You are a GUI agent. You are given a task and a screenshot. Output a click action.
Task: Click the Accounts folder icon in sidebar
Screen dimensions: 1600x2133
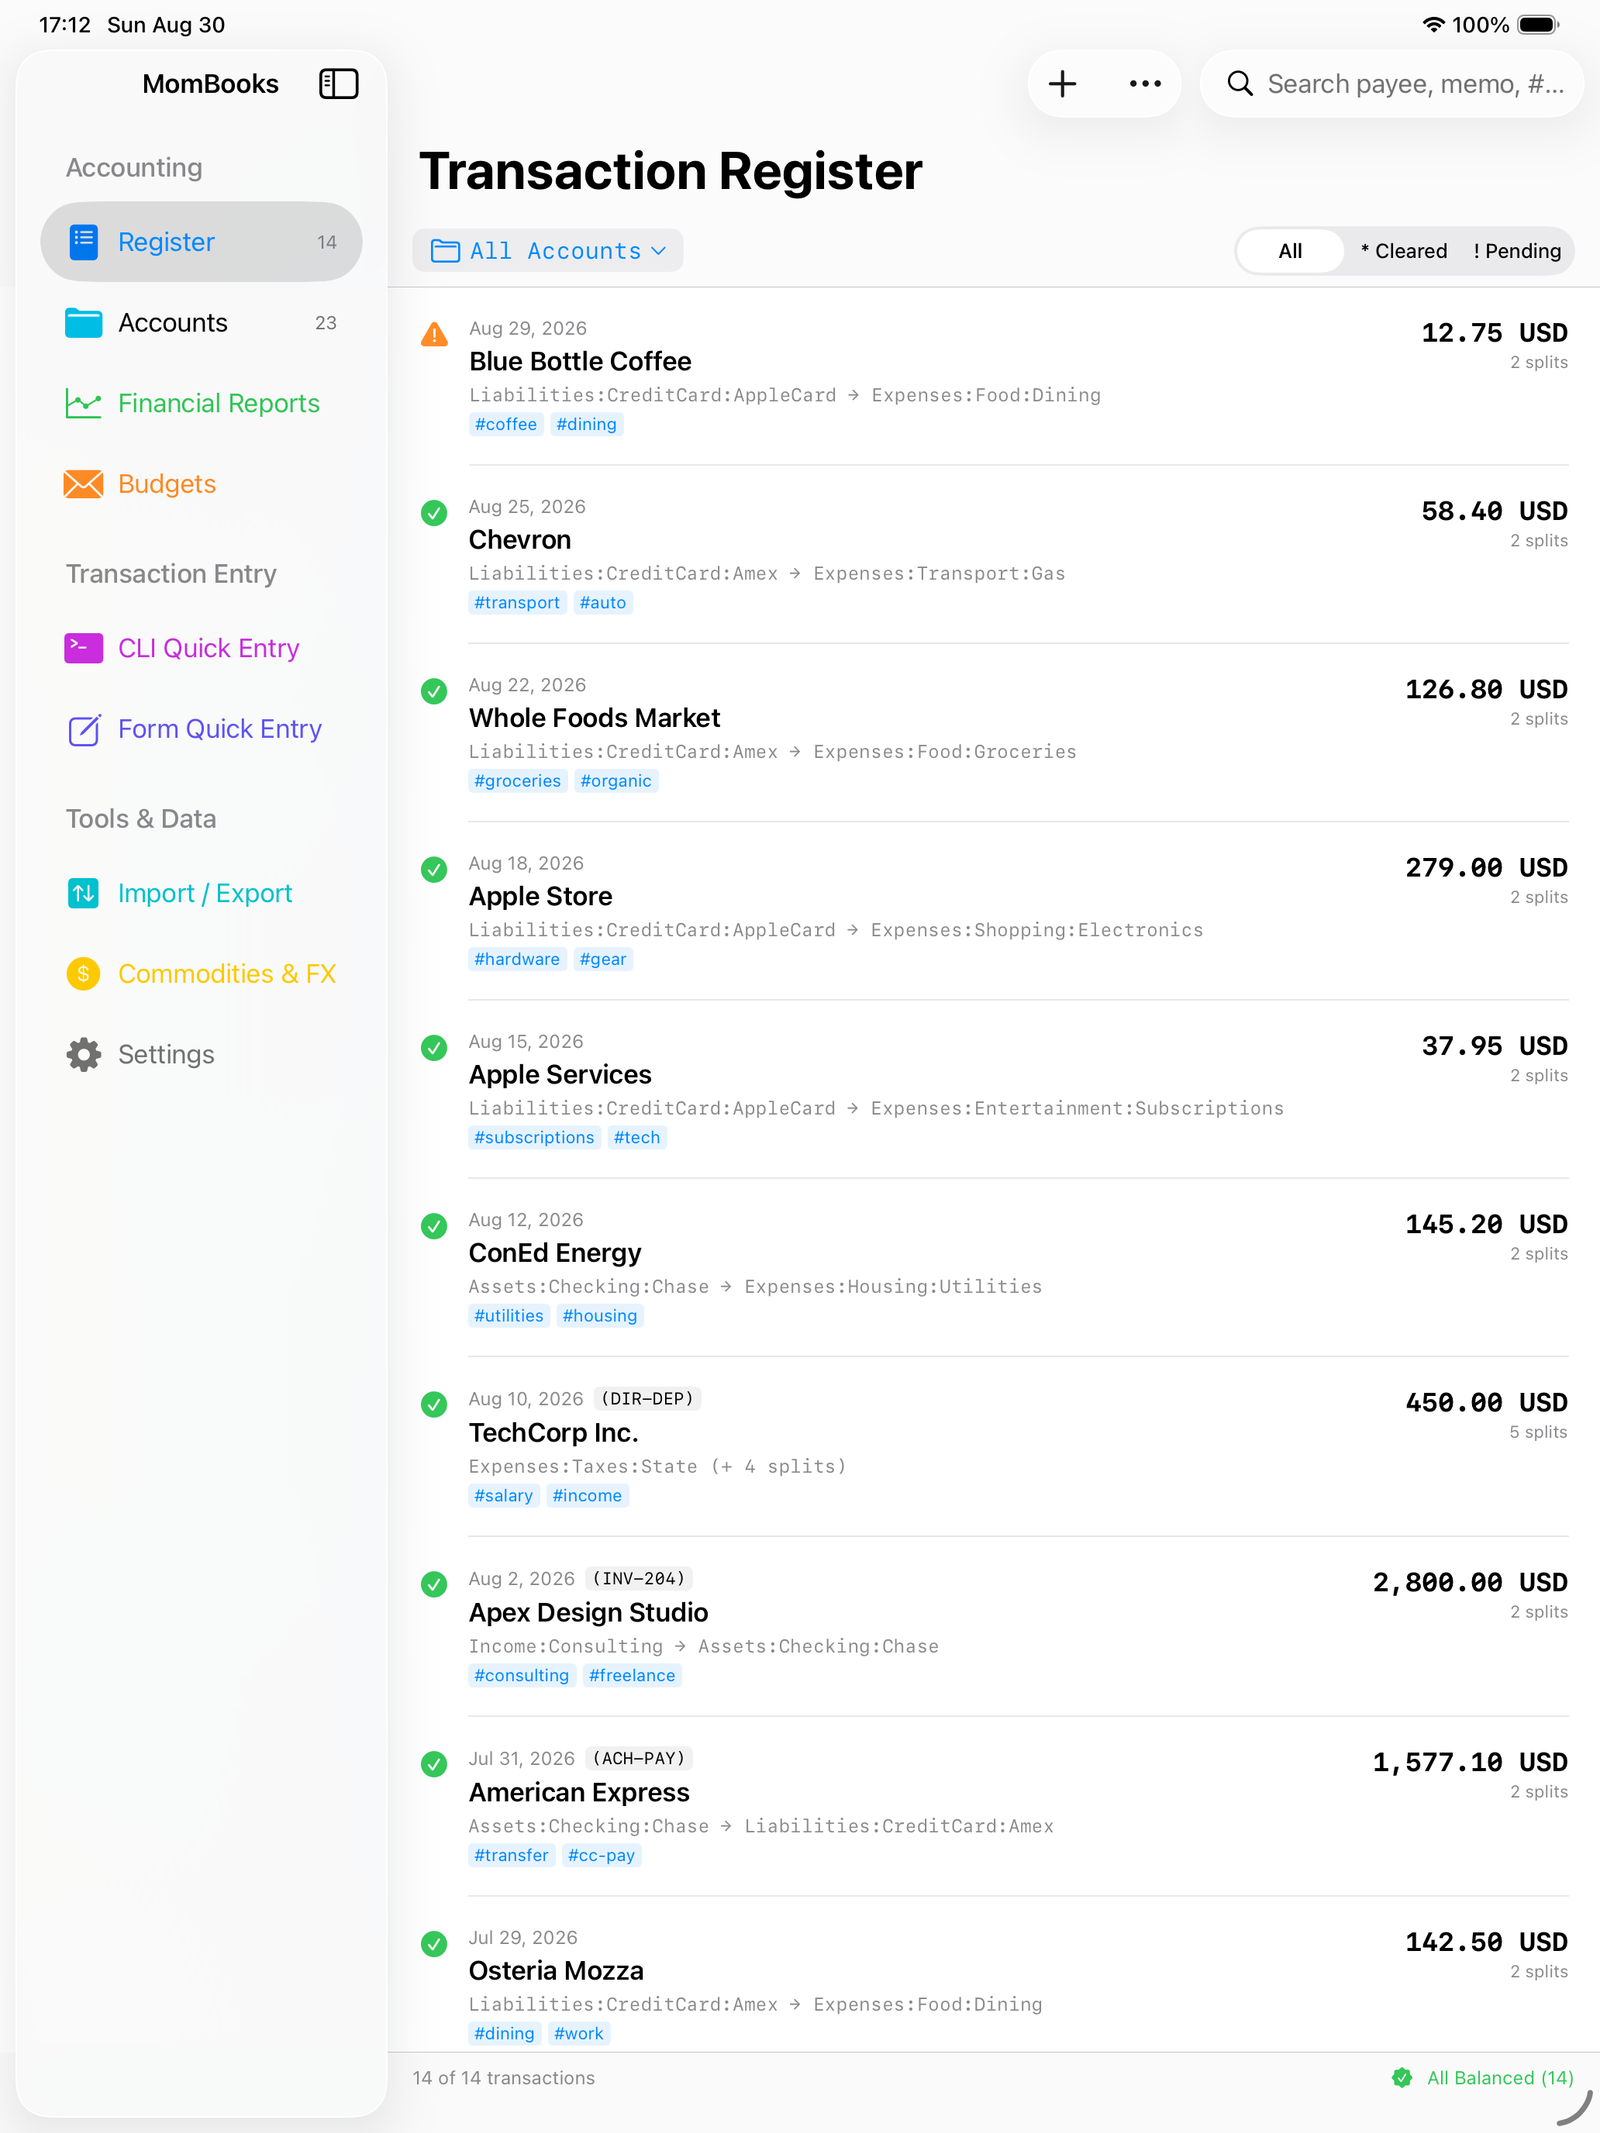[x=84, y=323]
